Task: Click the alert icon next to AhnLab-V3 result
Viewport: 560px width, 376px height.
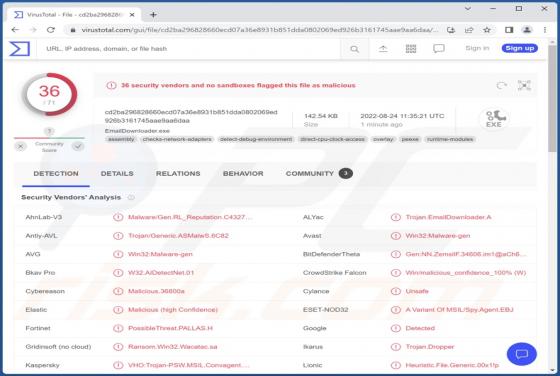Action: pos(118,217)
